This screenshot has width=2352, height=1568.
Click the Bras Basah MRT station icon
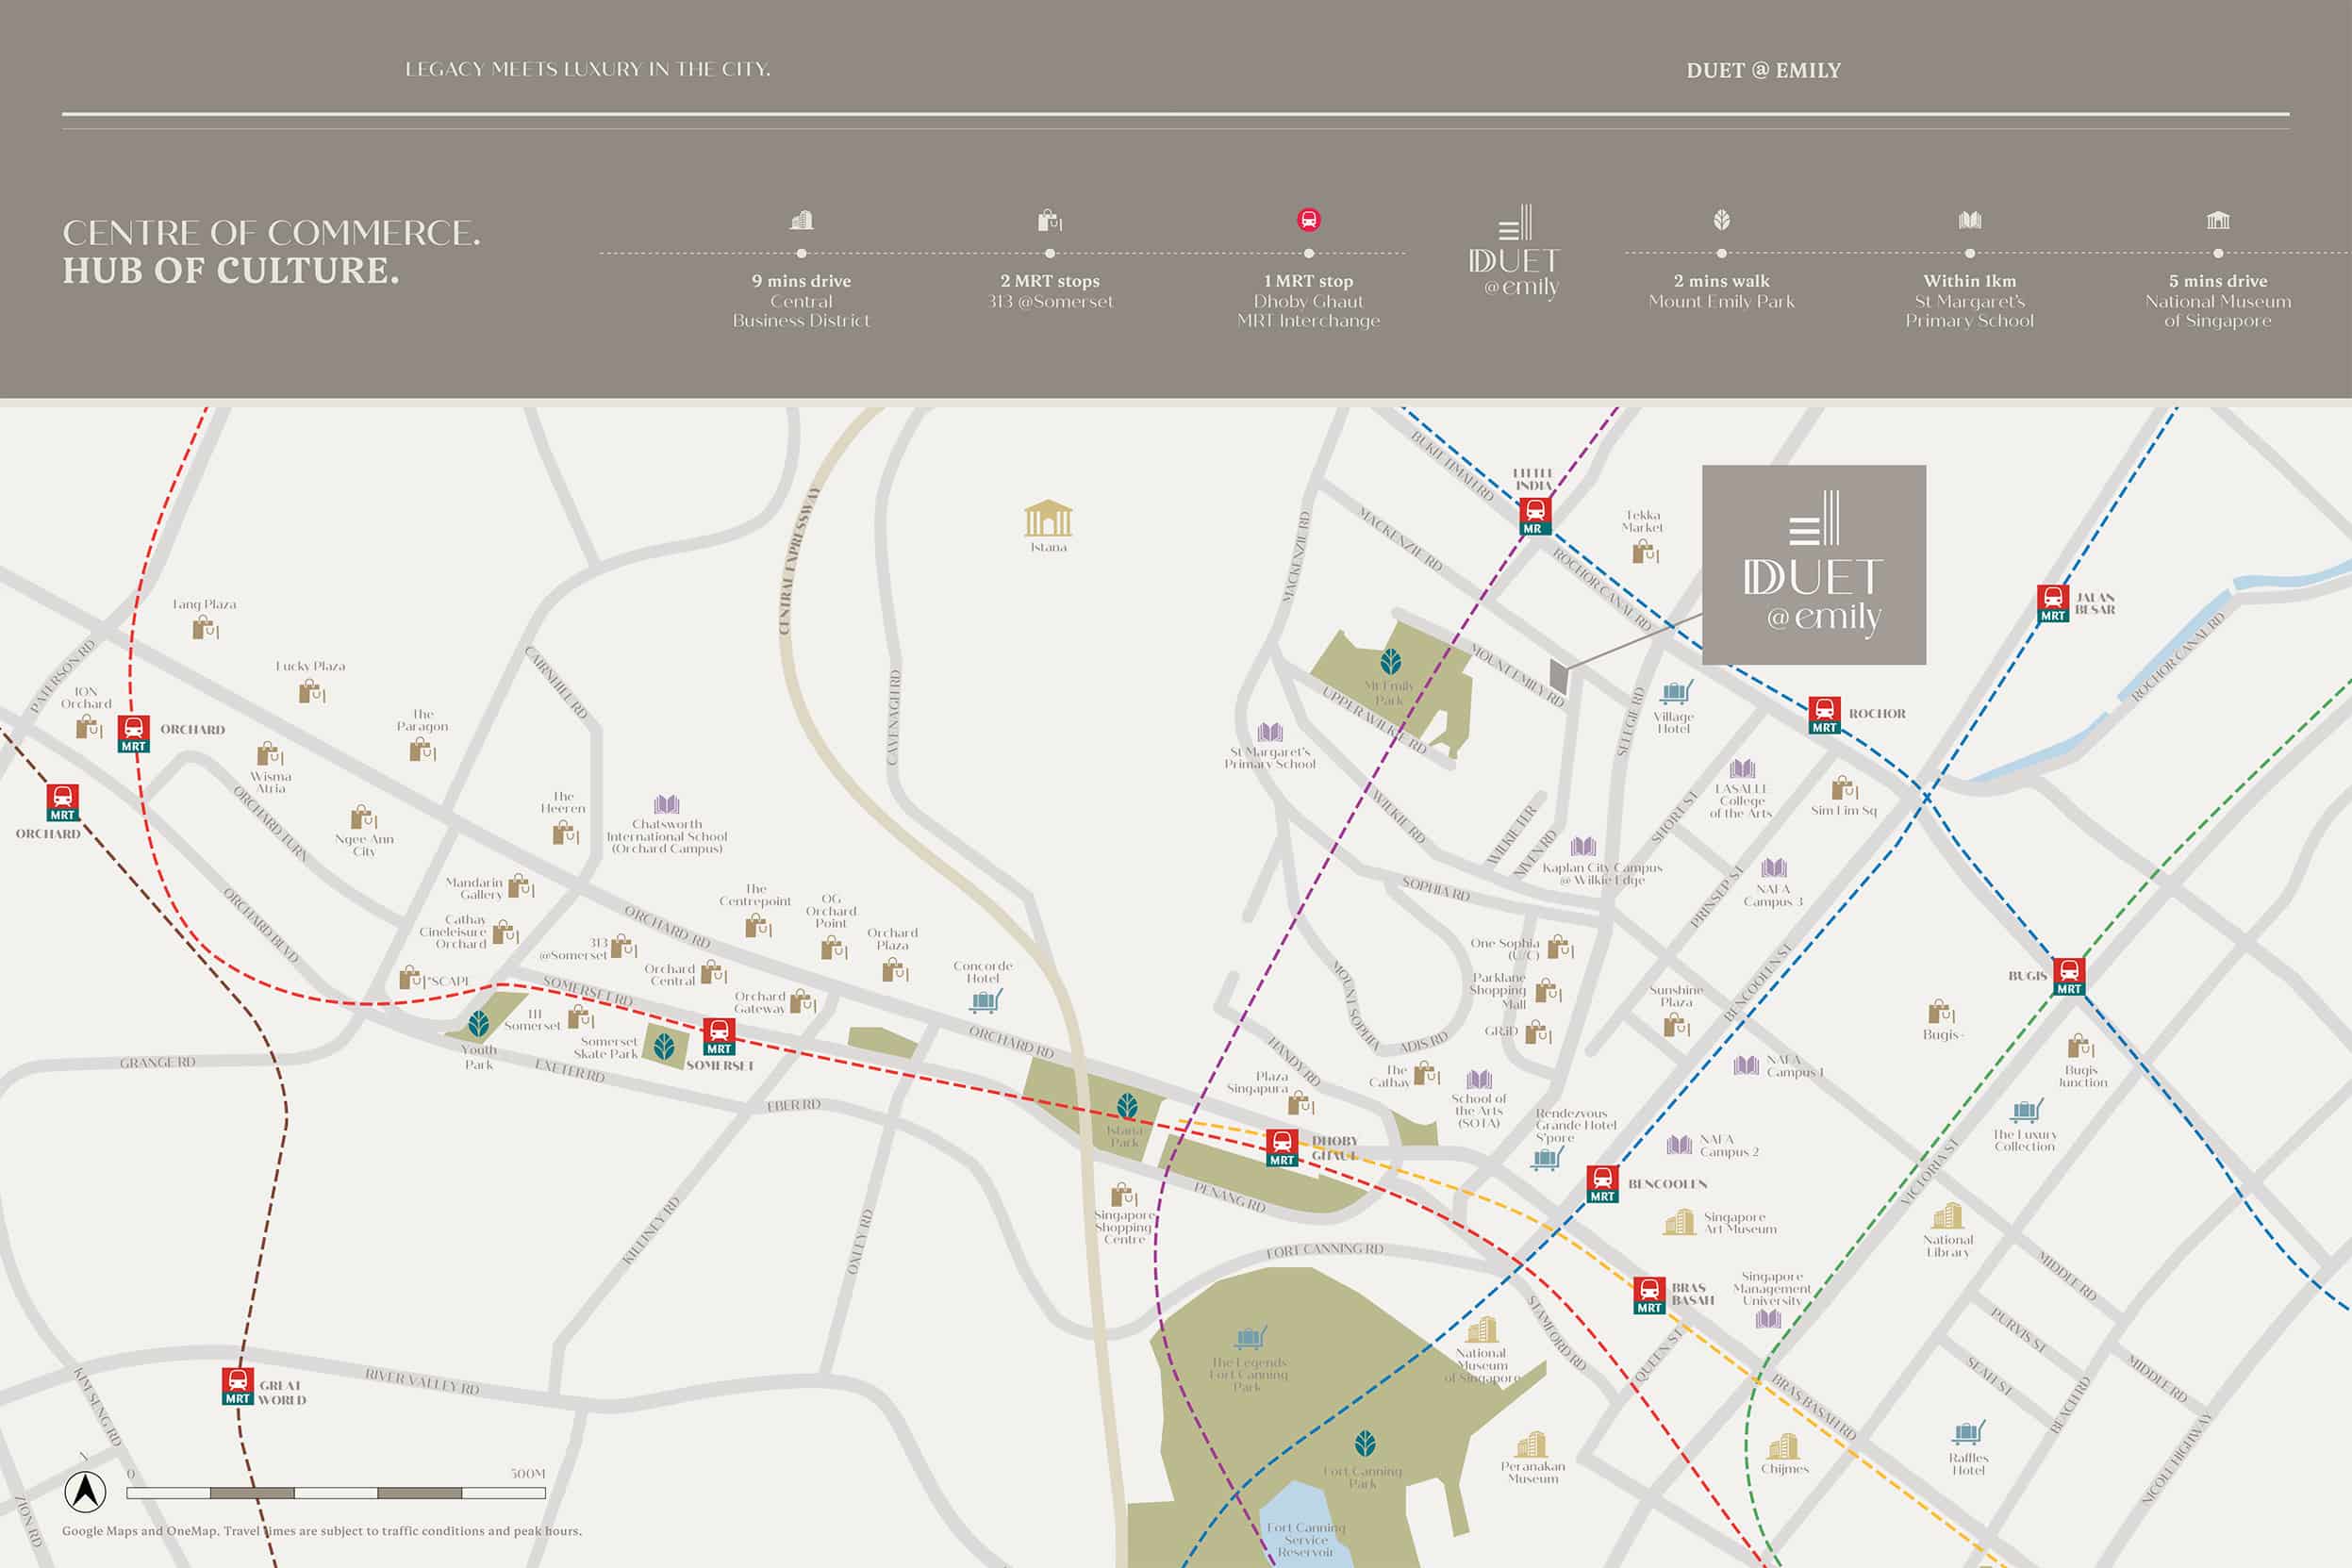(1649, 1295)
